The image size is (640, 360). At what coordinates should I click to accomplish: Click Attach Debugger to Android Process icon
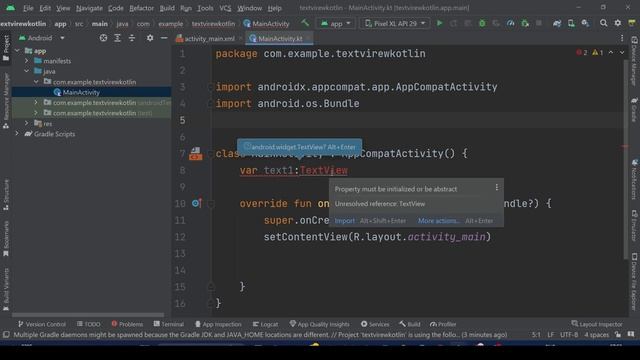point(525,23)
